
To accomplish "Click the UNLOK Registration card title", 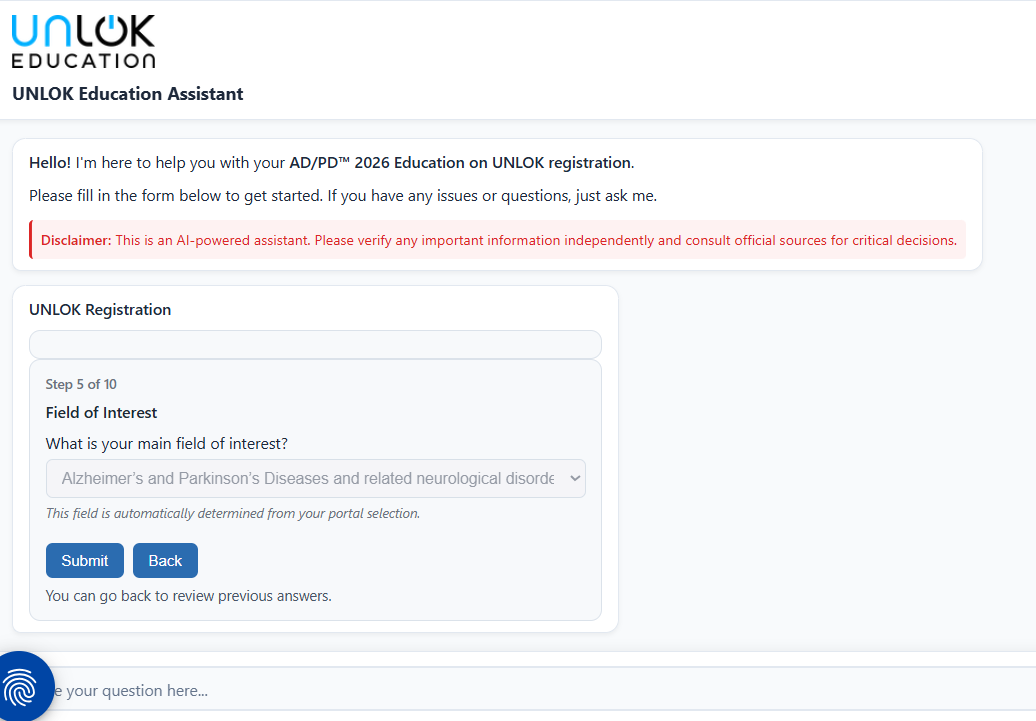I will [x=100, y=310].
